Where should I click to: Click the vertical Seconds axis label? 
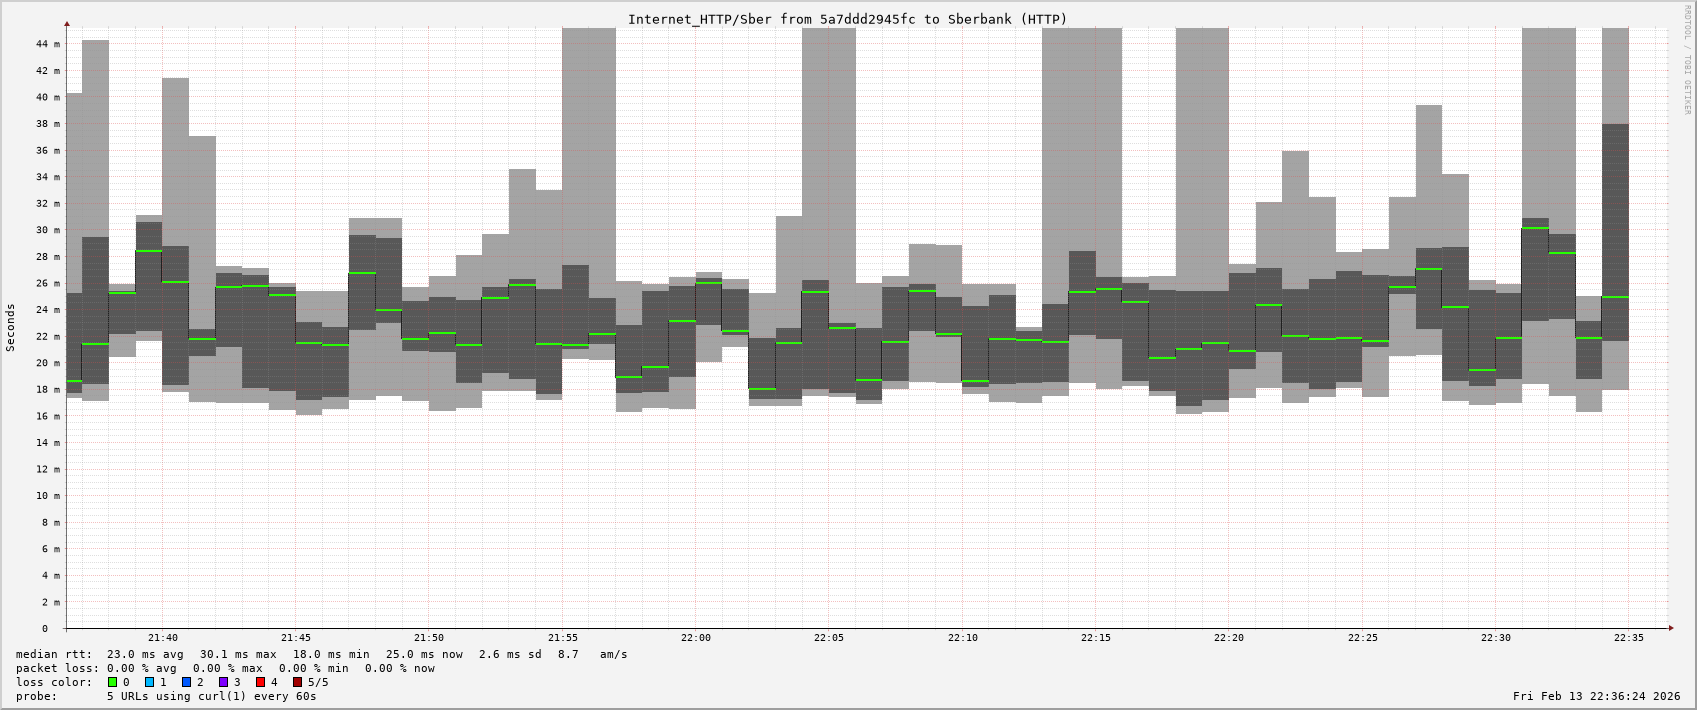[x=11, y=328]
